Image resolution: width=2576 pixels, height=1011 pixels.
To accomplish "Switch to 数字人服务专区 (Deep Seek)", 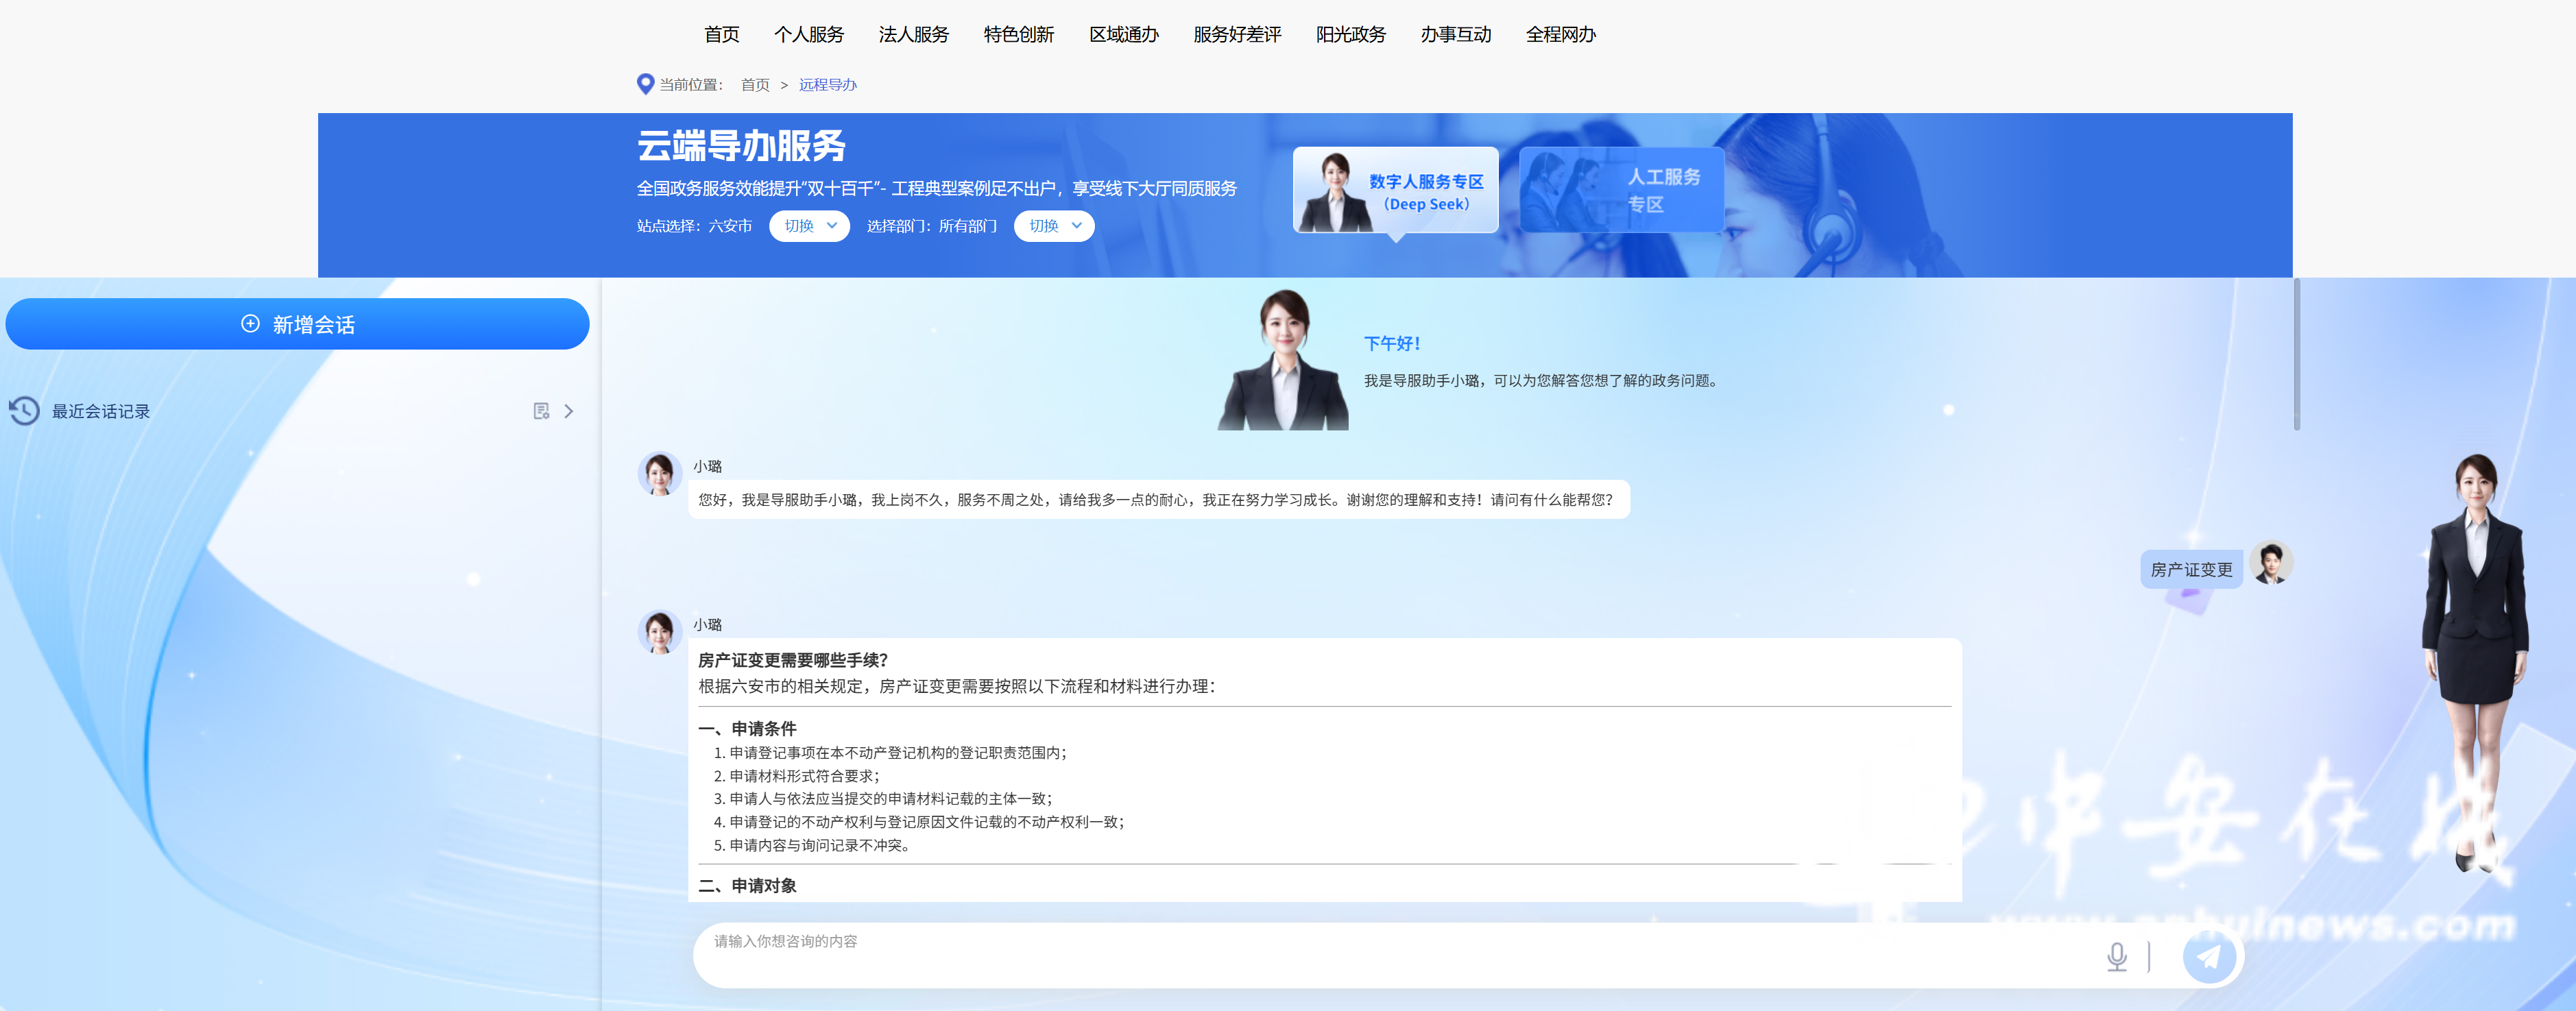I will (x=1395, y=191).
